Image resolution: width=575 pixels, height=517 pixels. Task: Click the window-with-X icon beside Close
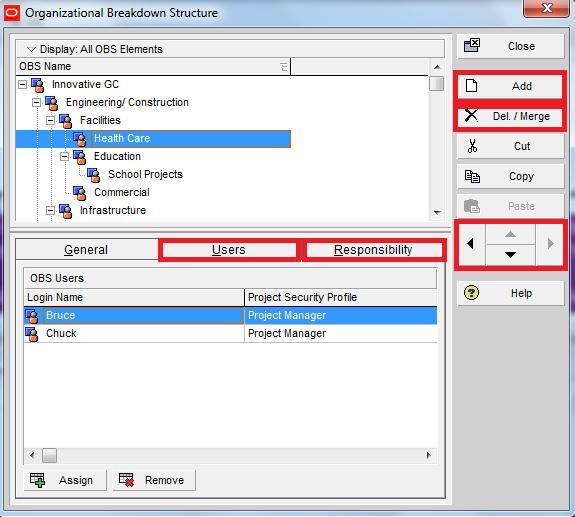tap(472, 45)
